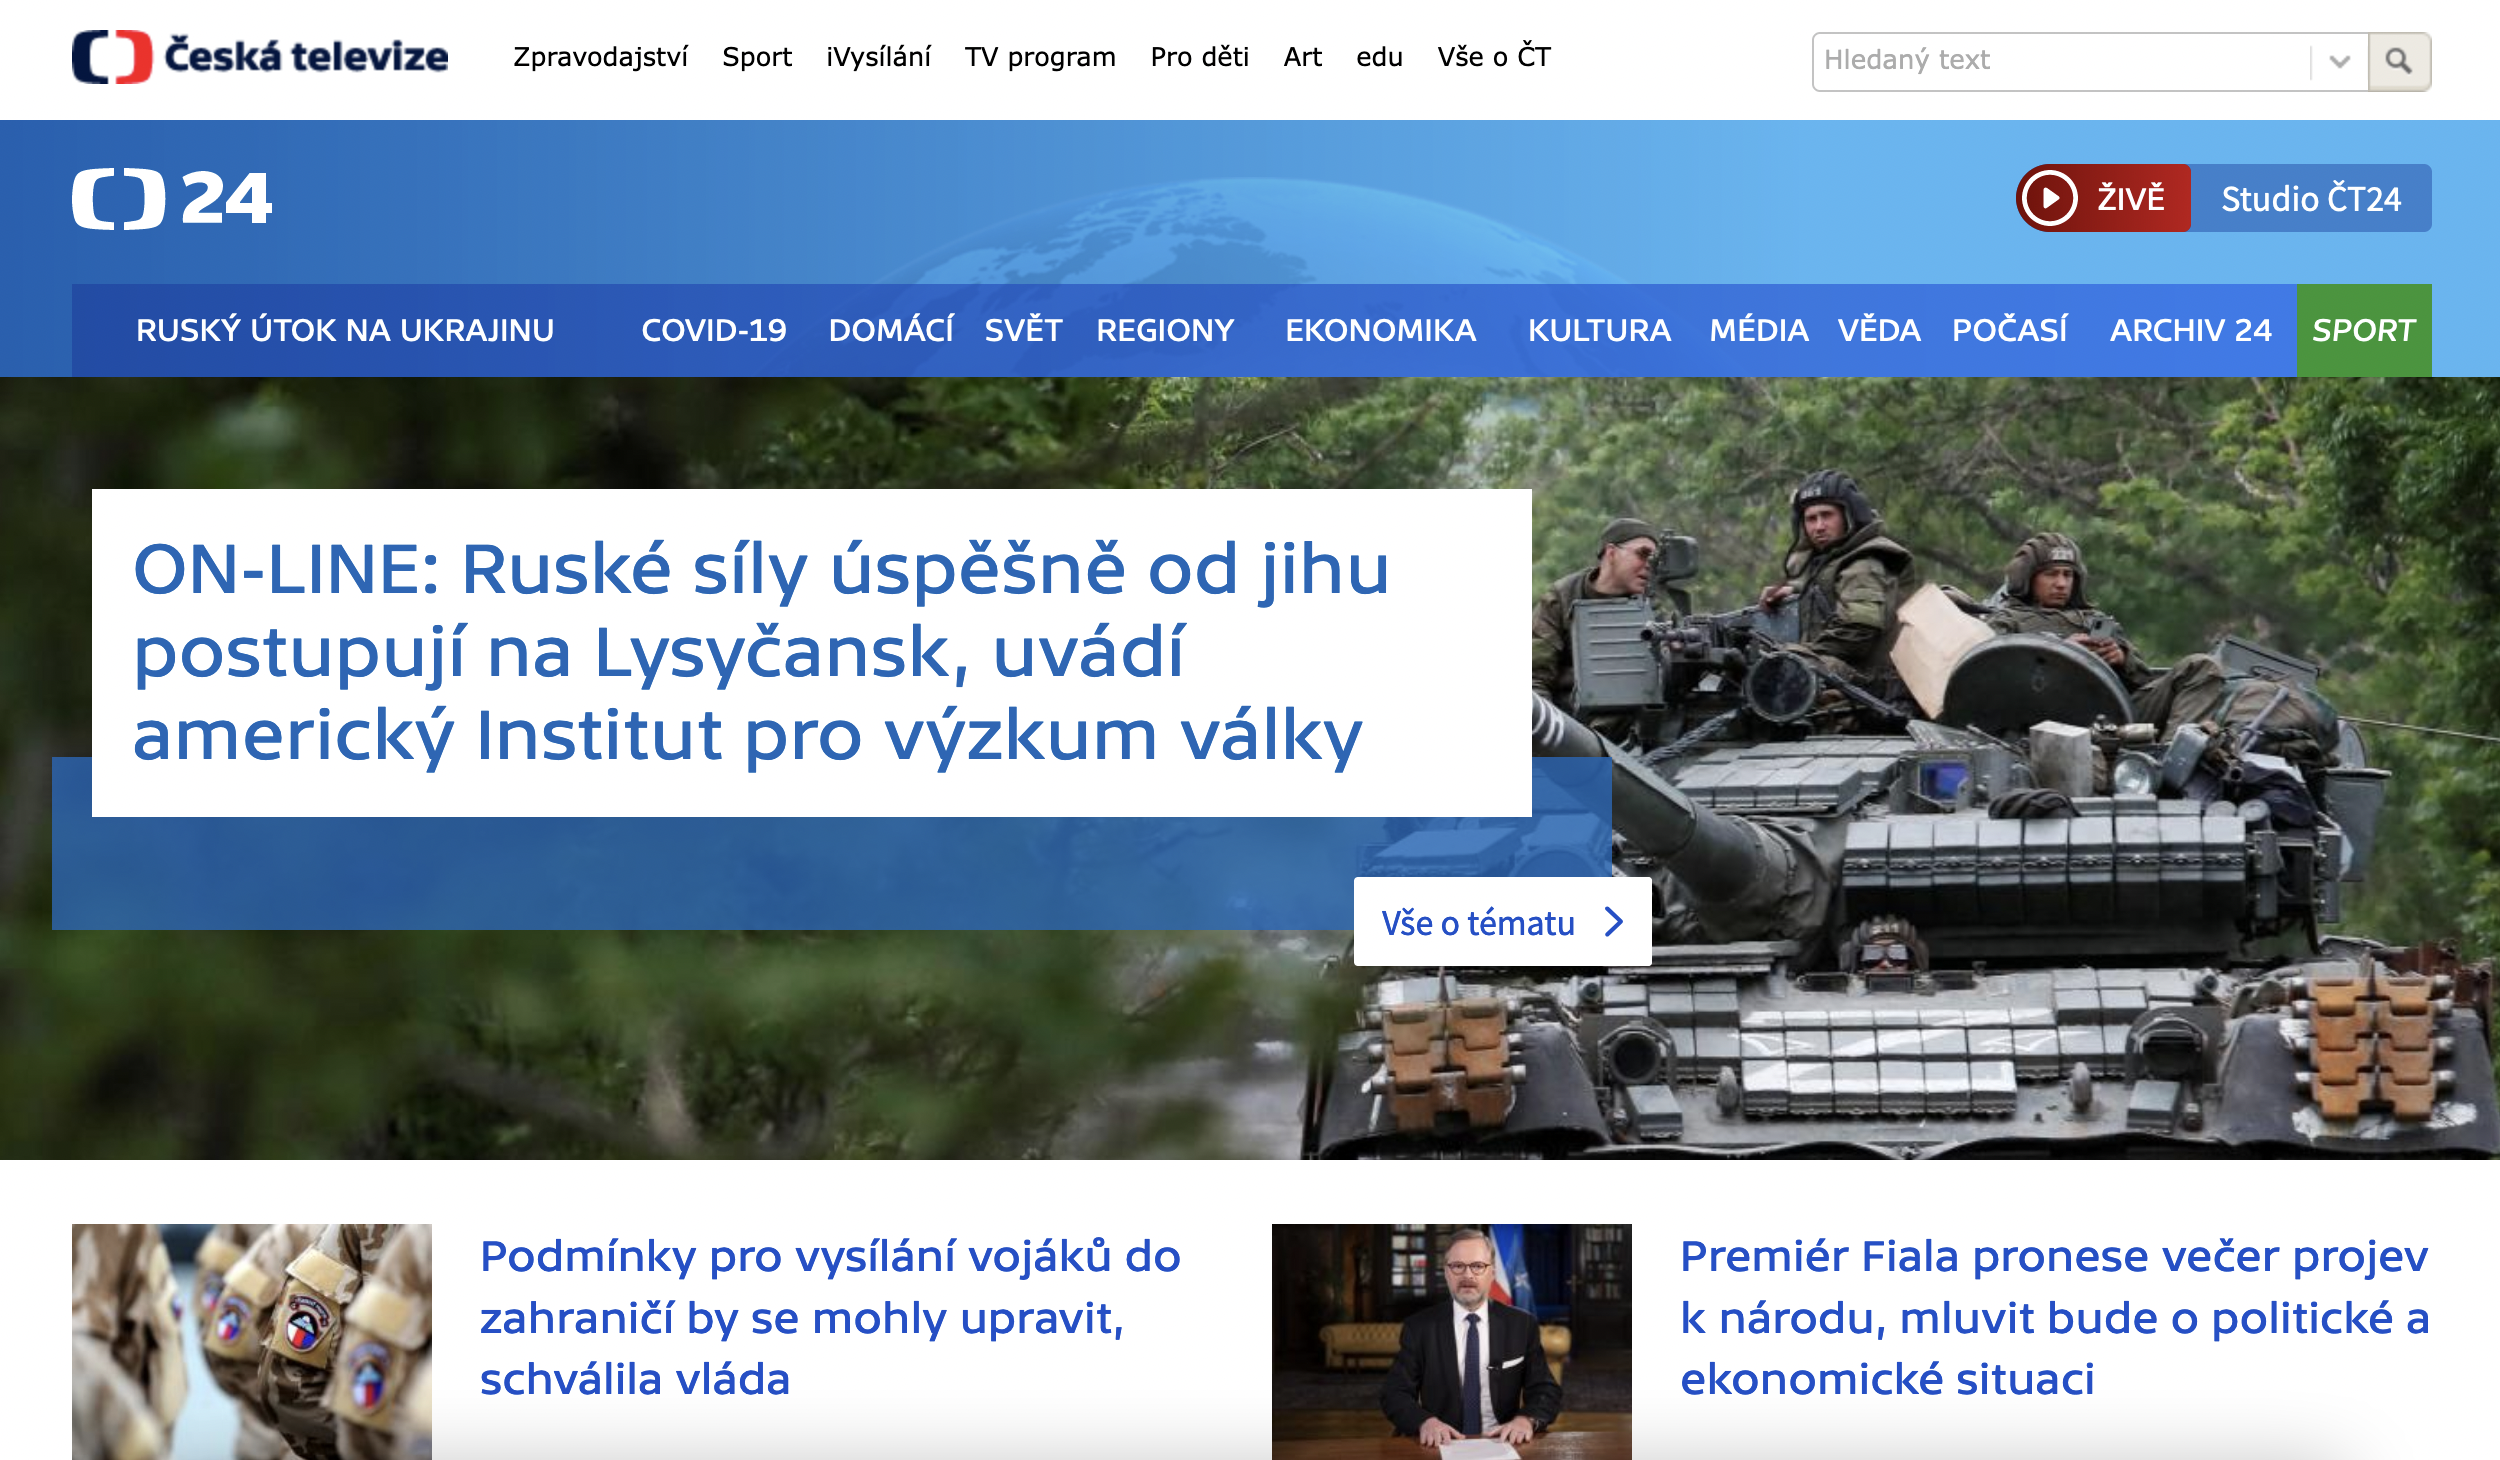This screenshot has height=1460, width=2500.
Task: Open the ON-LINE Lysyčansk headline article
Action: pos(761,652)
